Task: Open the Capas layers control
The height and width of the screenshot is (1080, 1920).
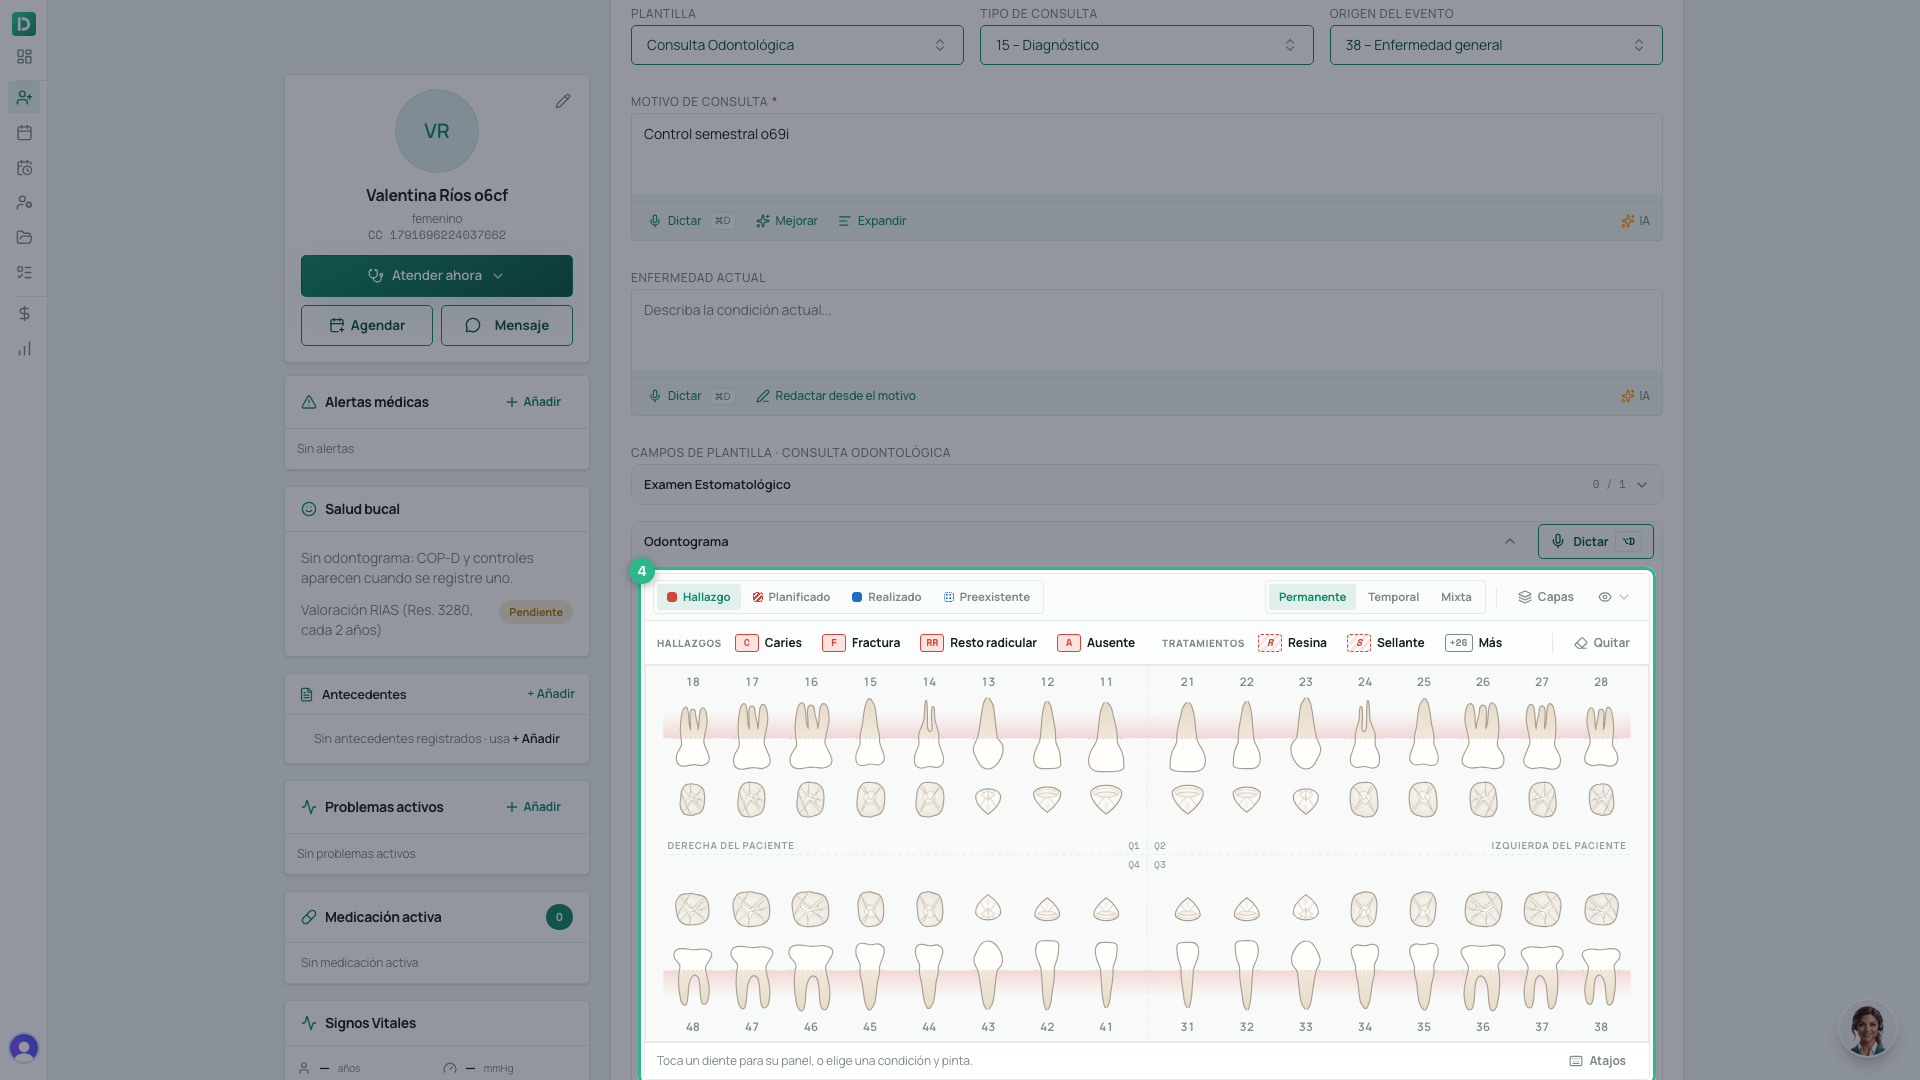Action: pyautogui.click(x=1546, y=597)
